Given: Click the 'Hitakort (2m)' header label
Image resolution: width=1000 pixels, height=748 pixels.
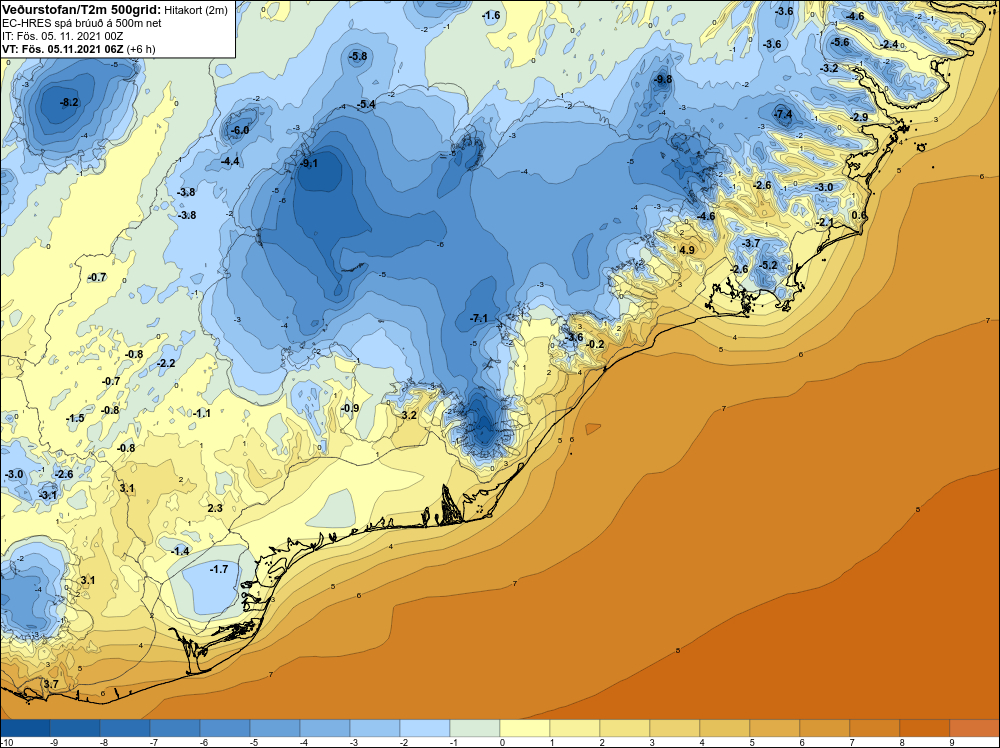Looking at the screenshot, I should 195,10.
